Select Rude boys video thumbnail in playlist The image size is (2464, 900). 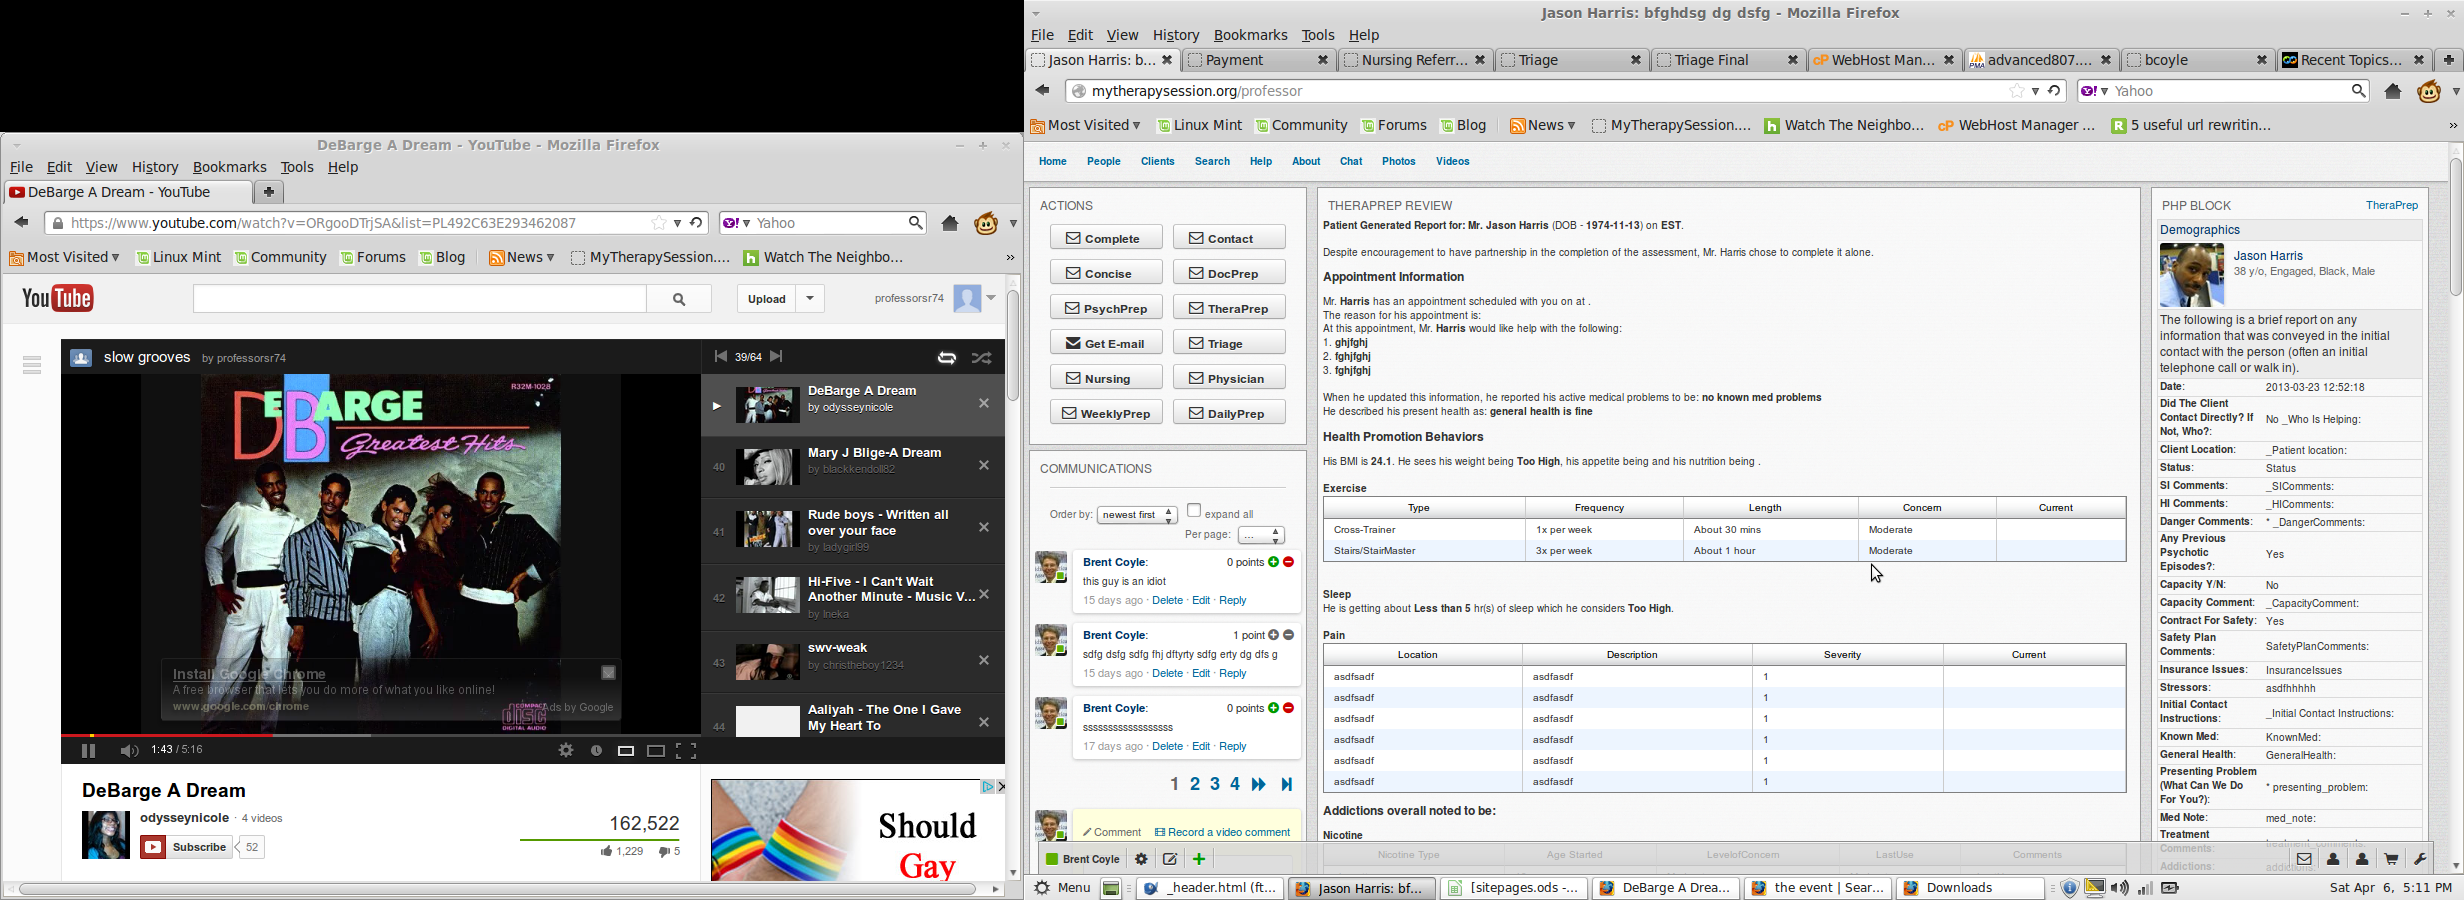(x=767, y=530)
